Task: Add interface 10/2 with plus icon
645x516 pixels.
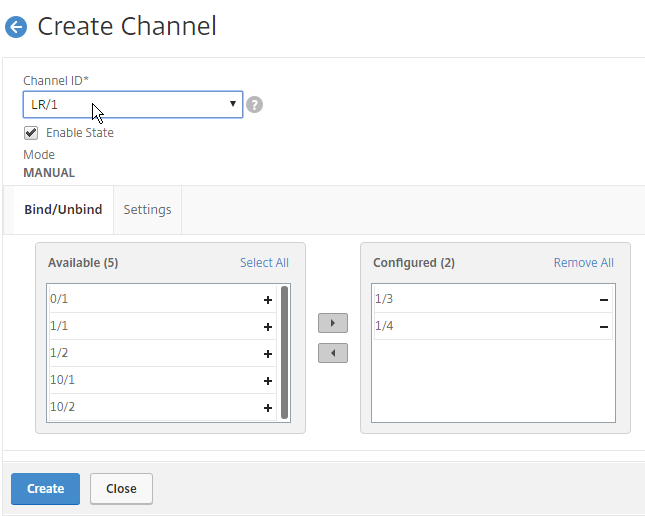Action: click(x=268, y=408)
